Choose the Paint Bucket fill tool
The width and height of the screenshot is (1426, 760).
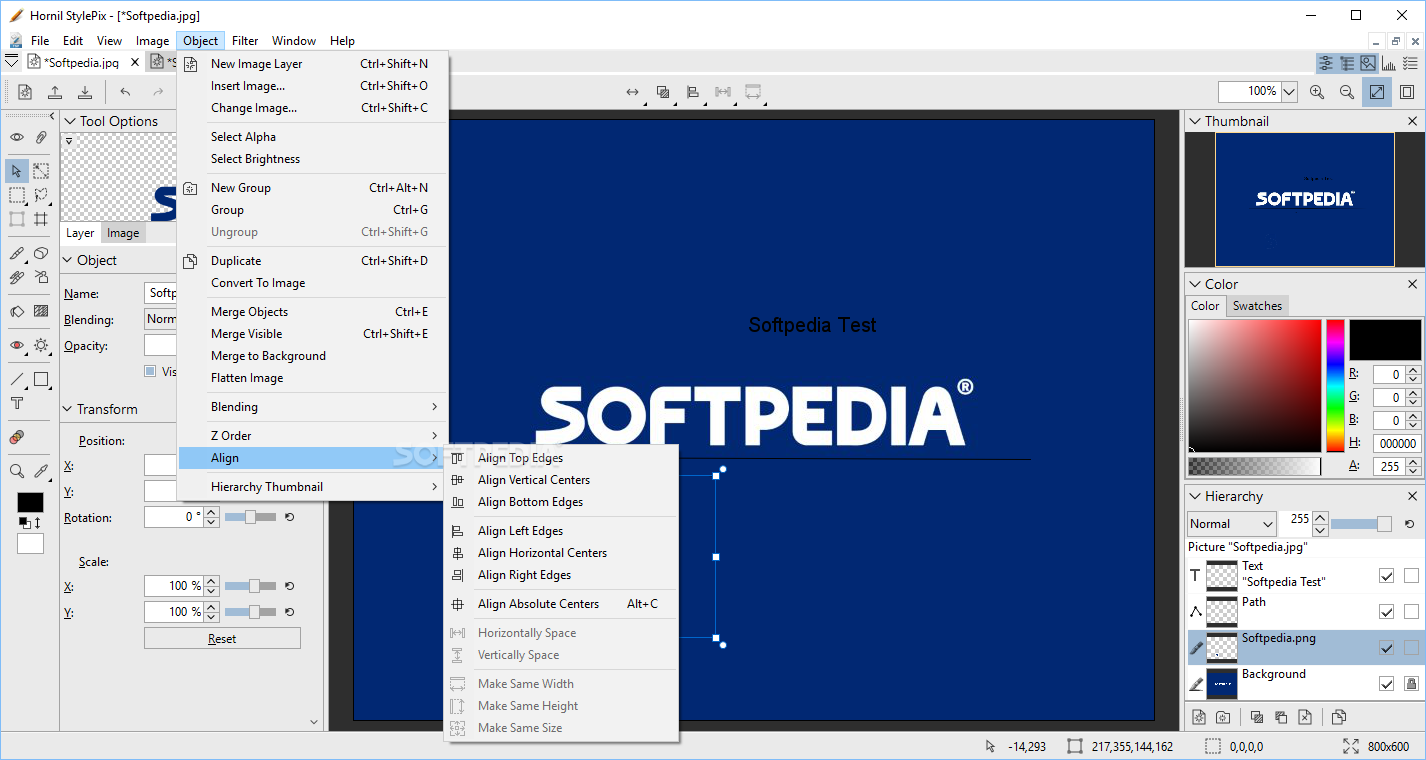click(x=17, y=311)
